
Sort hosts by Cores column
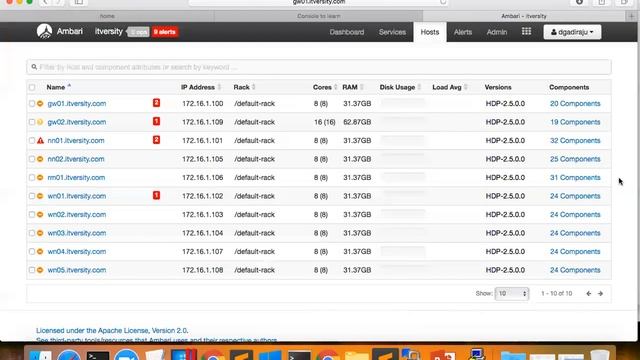pyautogui.click(x=325, y=87)
